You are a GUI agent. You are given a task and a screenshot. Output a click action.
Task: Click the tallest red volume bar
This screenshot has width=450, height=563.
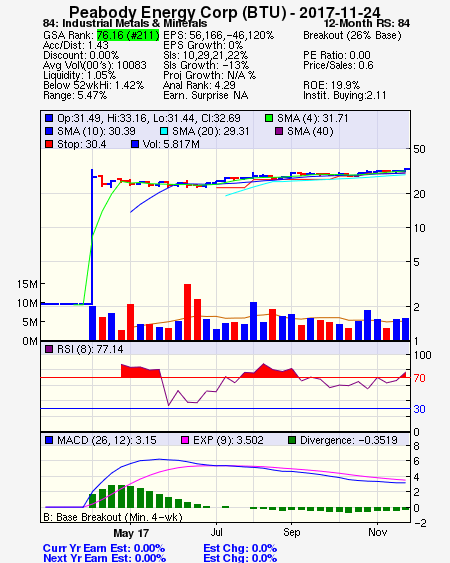click(x=187, y=312)
